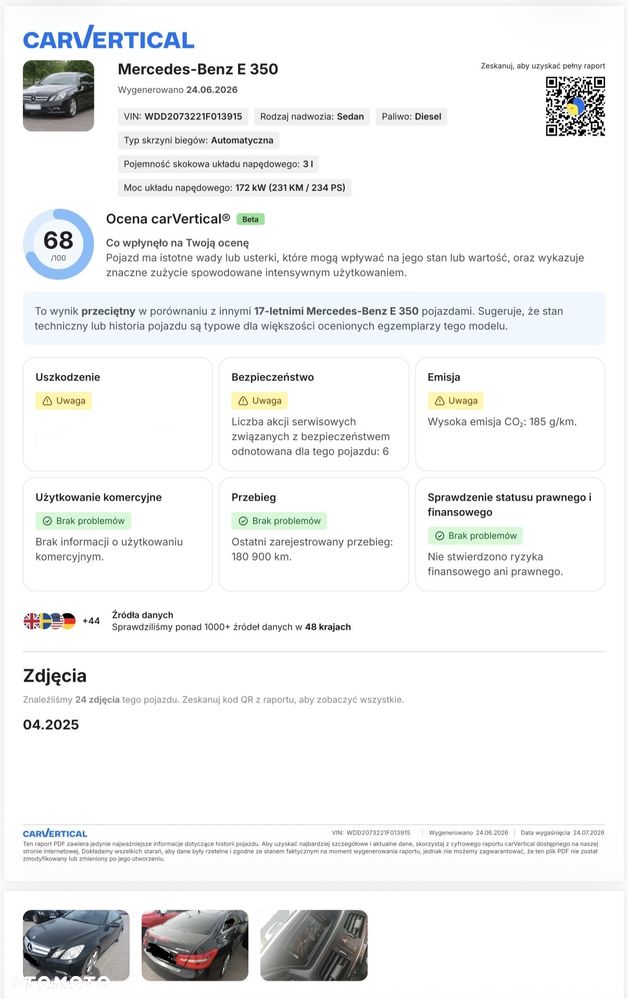628x999 pixels.
Task: Click the VIN number tag
Action: (183, 117)
